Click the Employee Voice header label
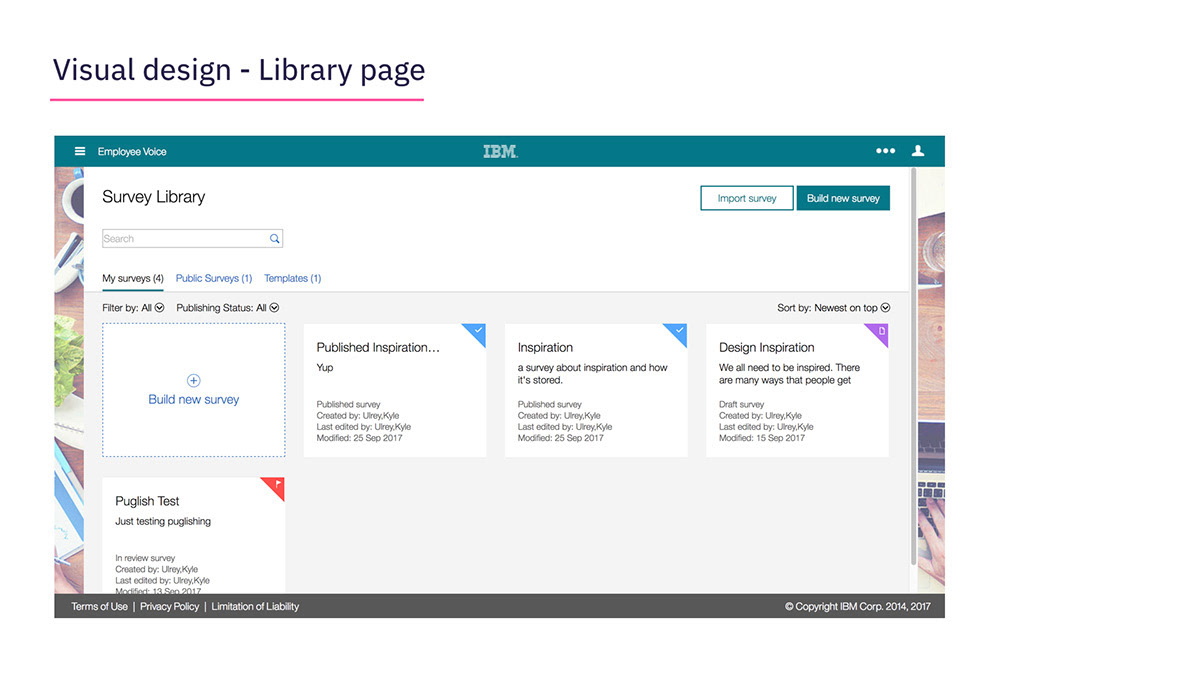 click(132, 152)
